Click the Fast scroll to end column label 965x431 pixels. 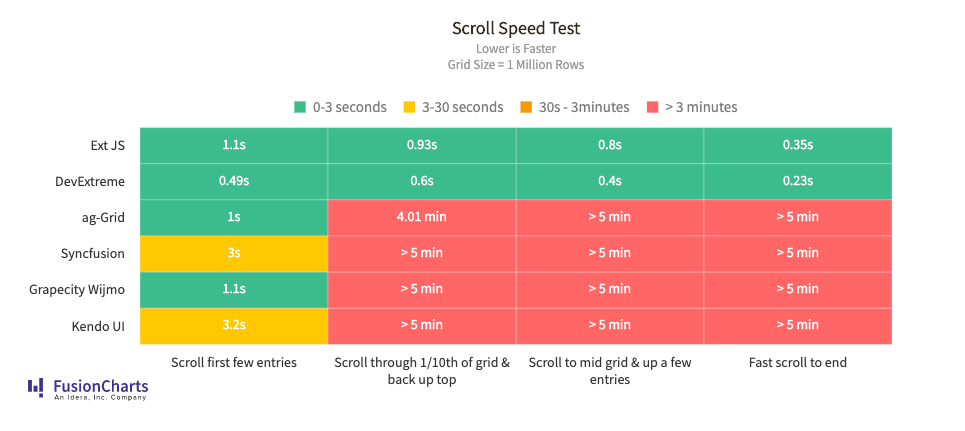point(798,362)
